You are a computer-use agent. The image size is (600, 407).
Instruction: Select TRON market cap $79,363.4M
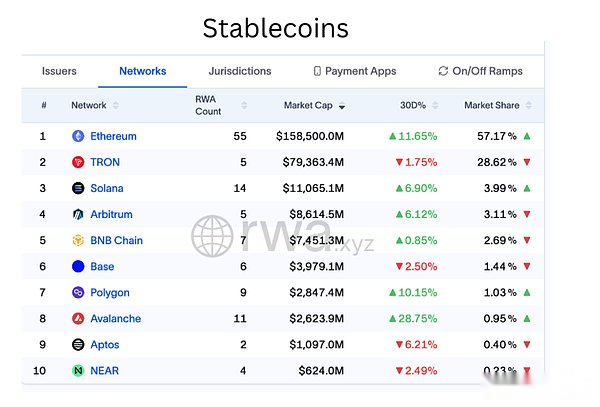tap(313, 162)
